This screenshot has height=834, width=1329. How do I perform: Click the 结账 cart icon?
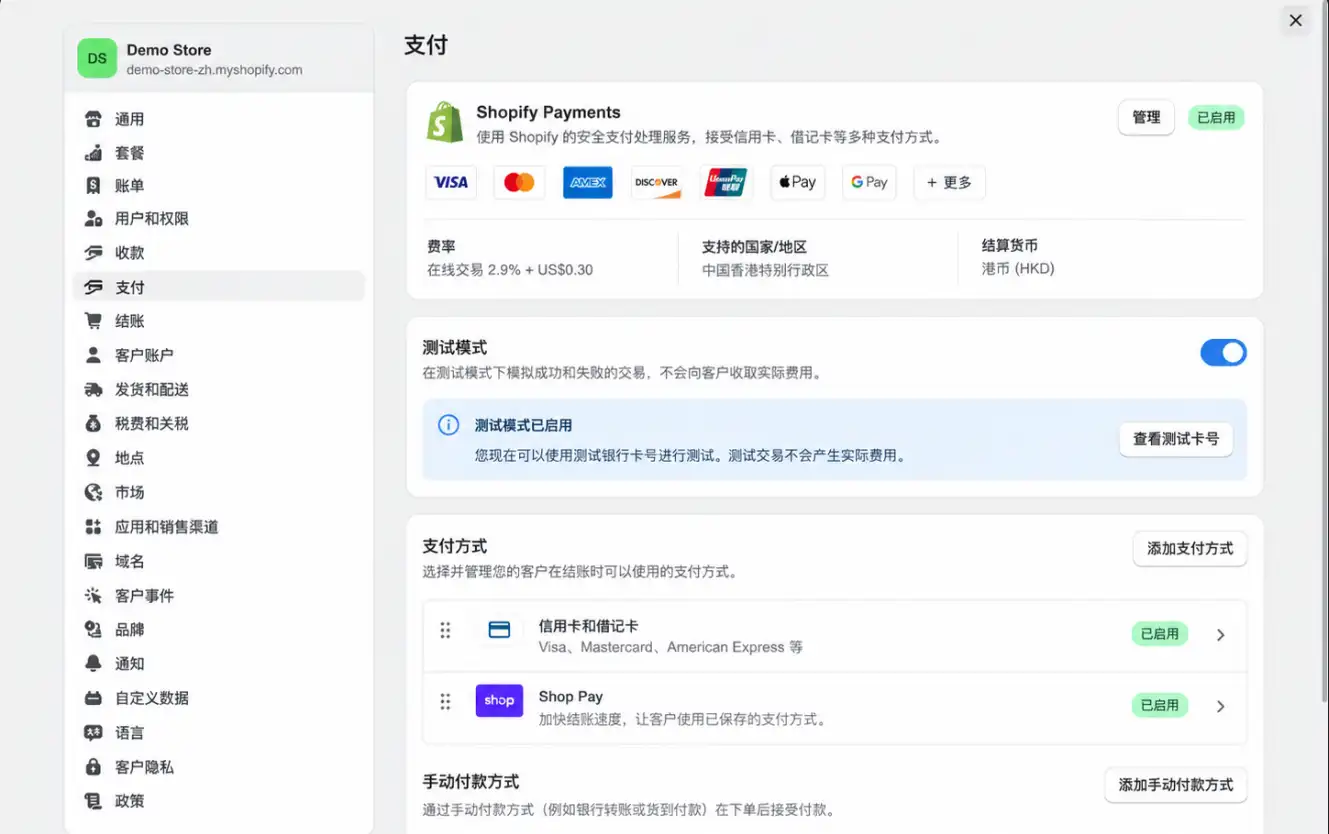[93, 321]
